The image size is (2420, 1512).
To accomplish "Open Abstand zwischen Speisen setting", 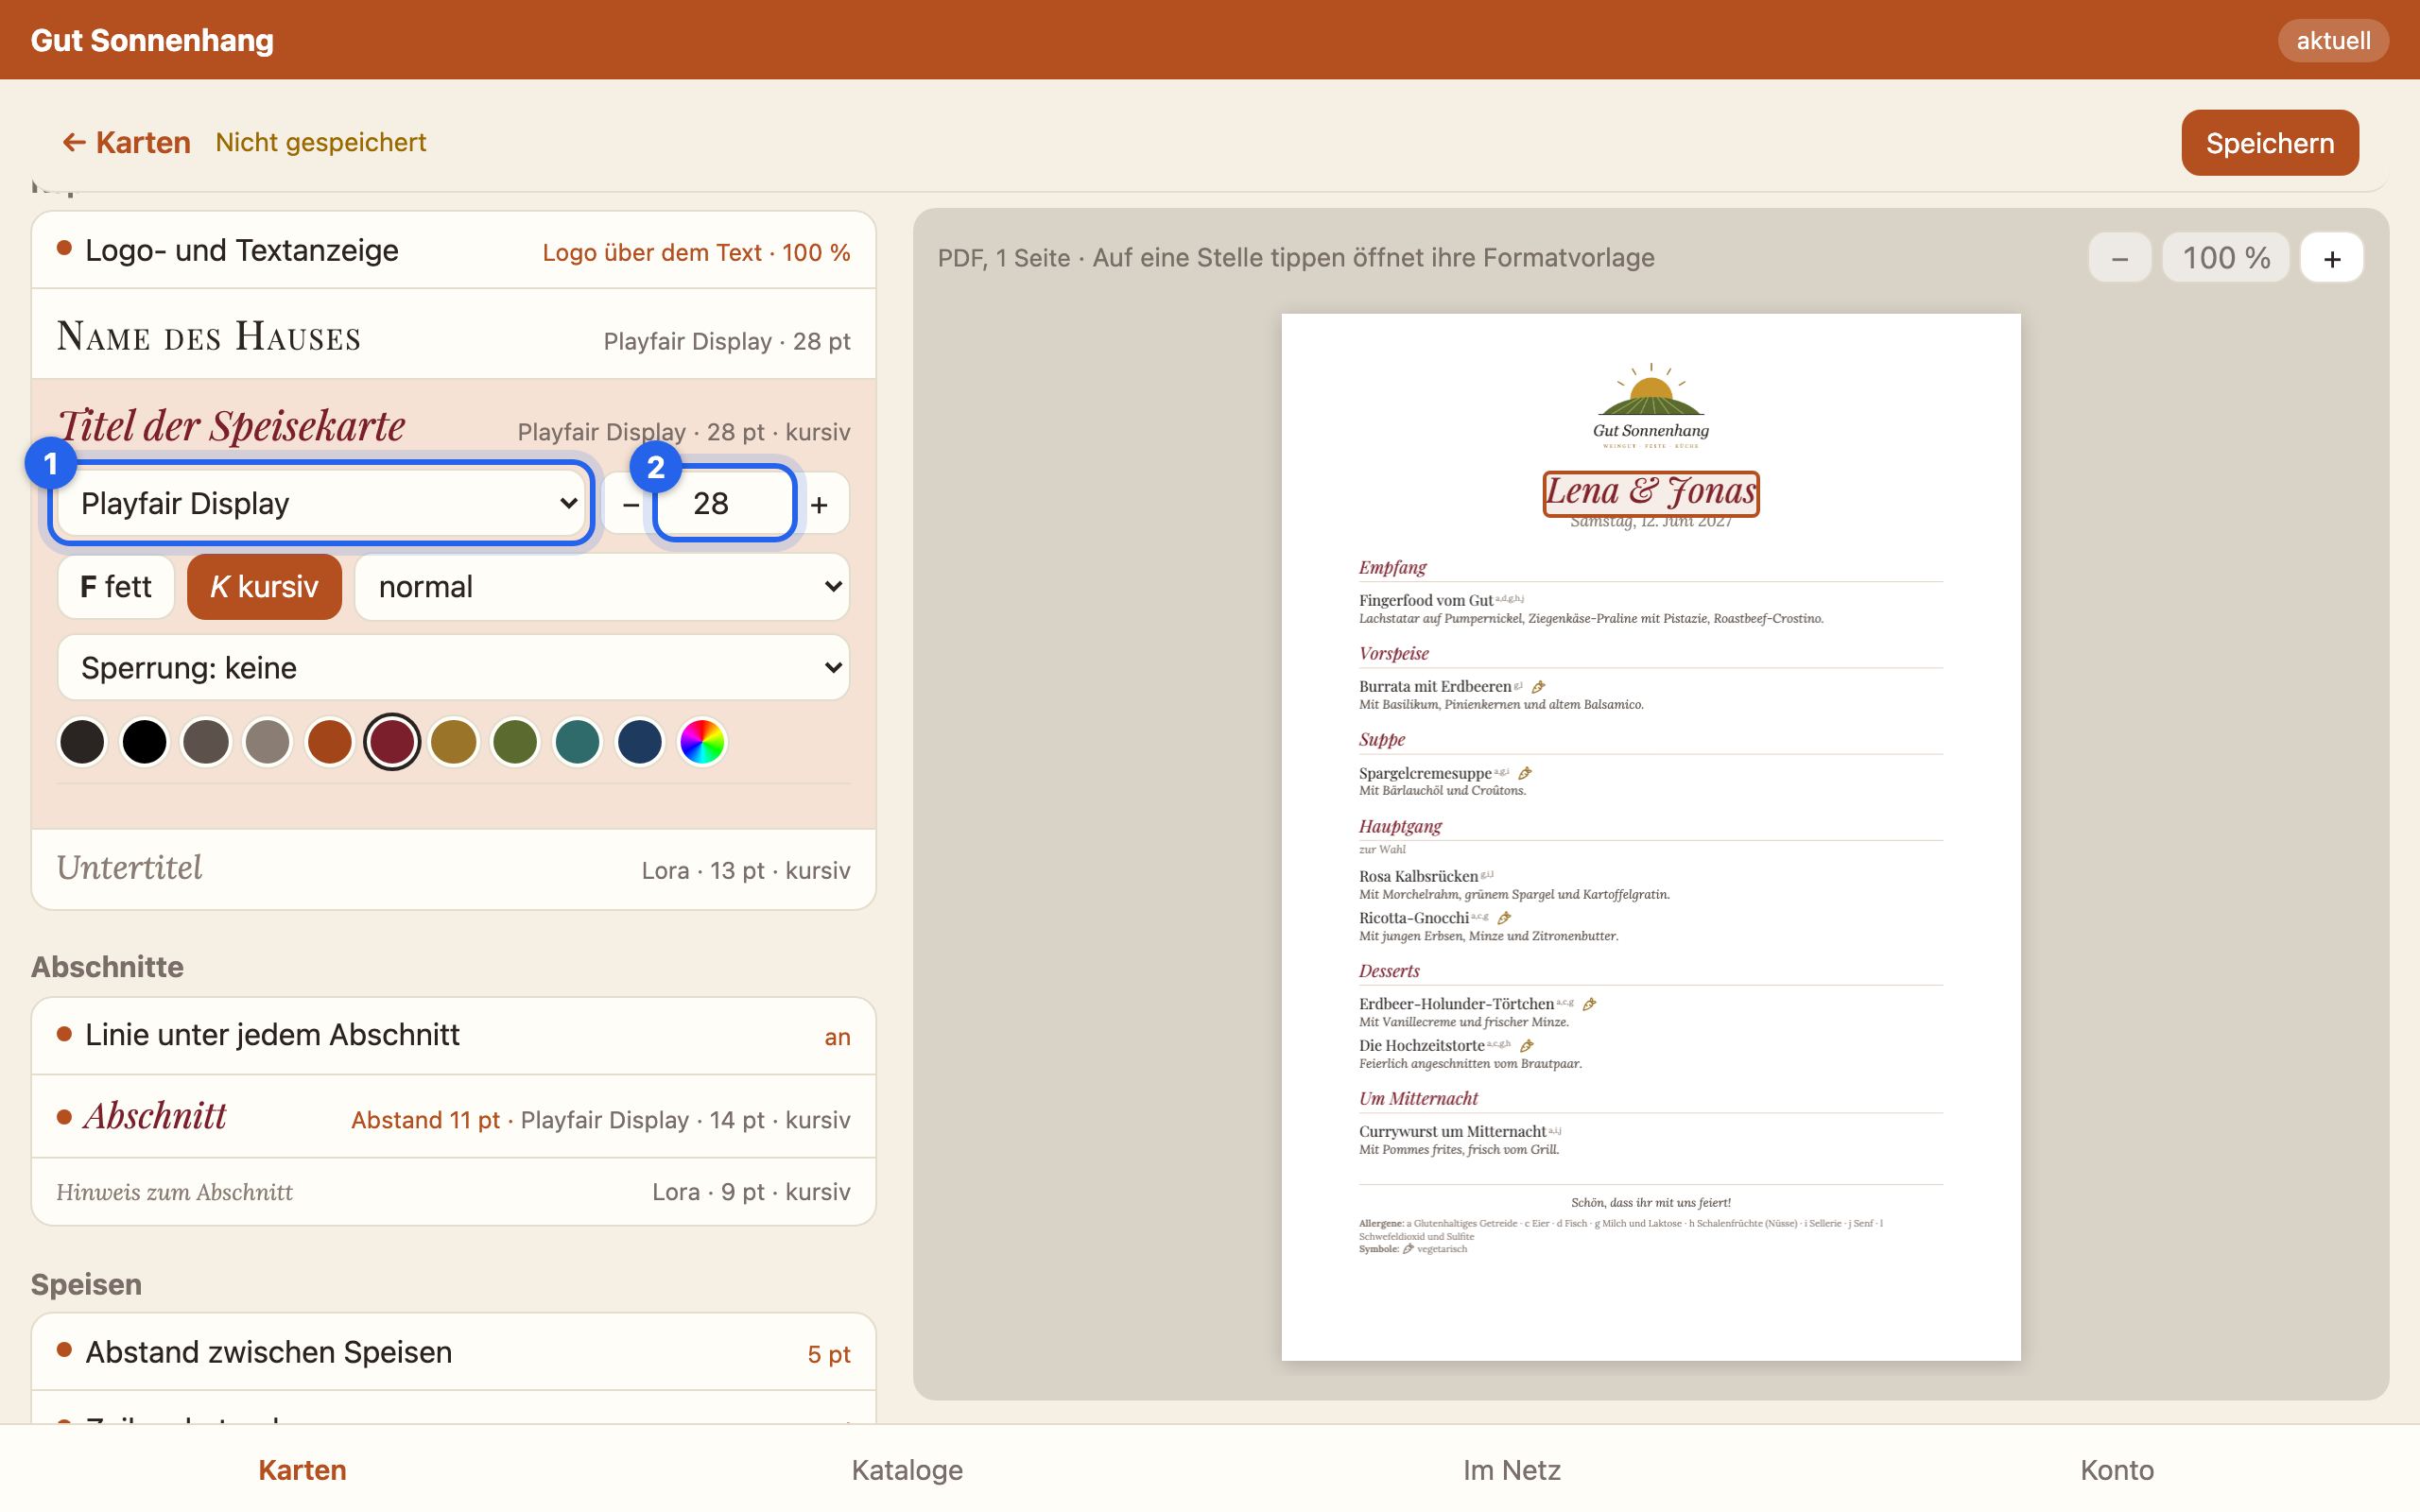I will pos(454,1353).
